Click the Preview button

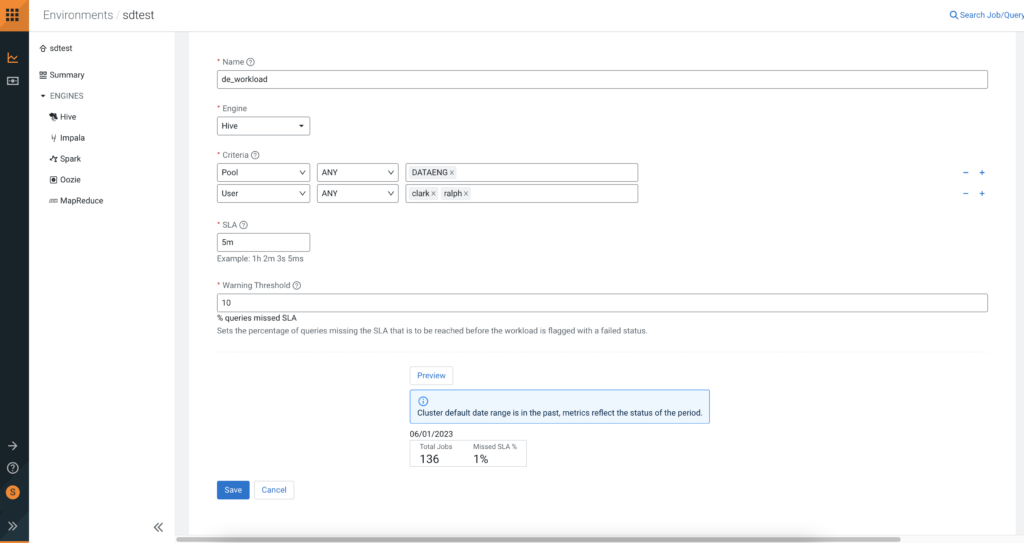(x=431, y=375)
